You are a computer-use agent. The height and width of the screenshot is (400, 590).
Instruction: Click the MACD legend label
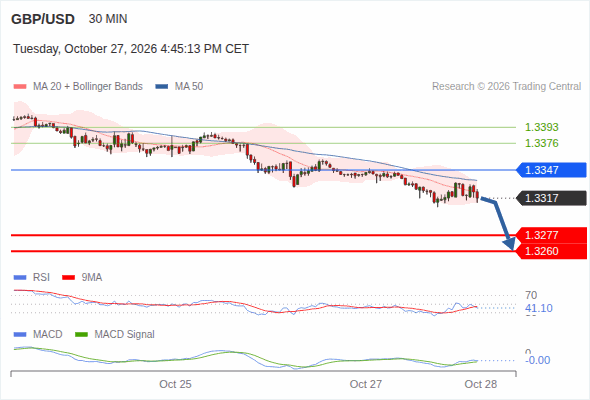pos(48,335)
